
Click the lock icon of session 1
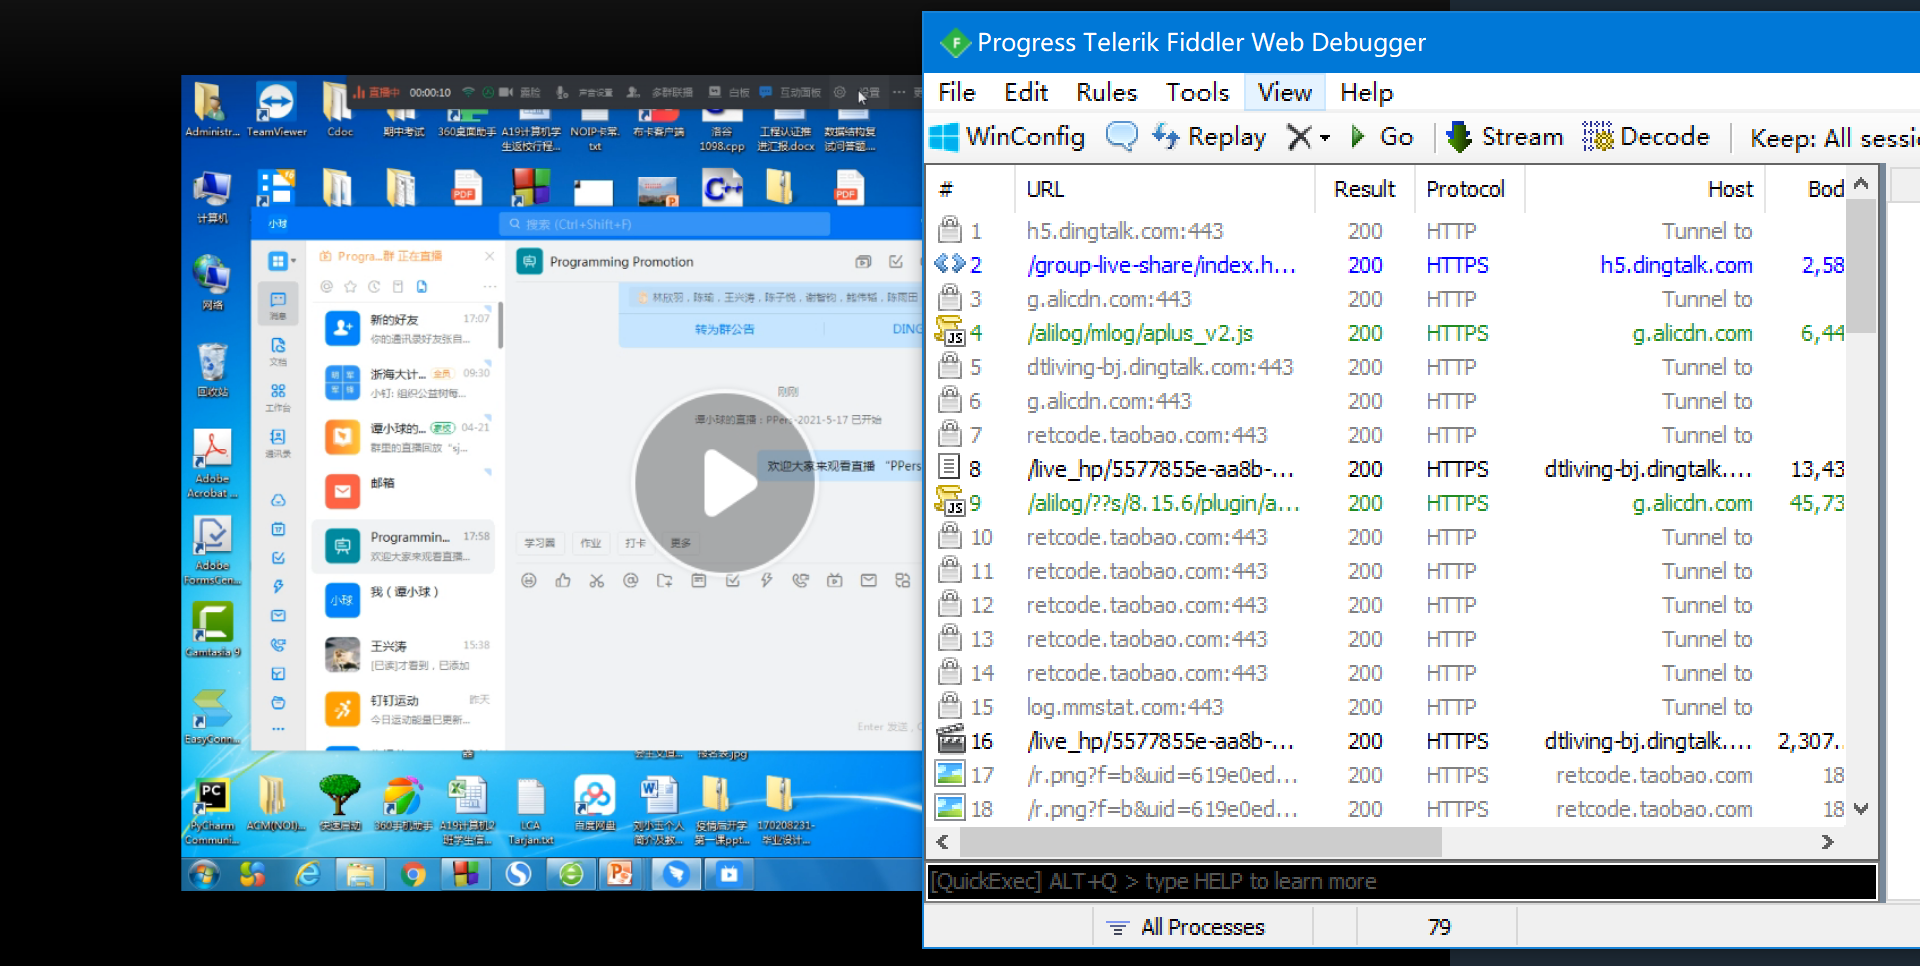pyautogui.click(x=950, y=230)
